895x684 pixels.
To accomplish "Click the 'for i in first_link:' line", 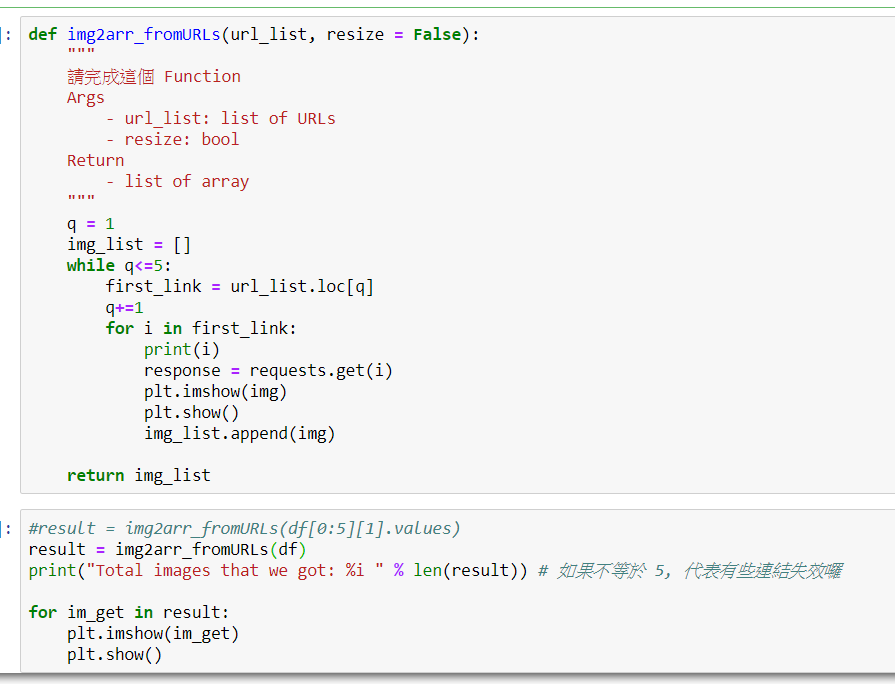I will pyautogui.click(x=201, y=328).
